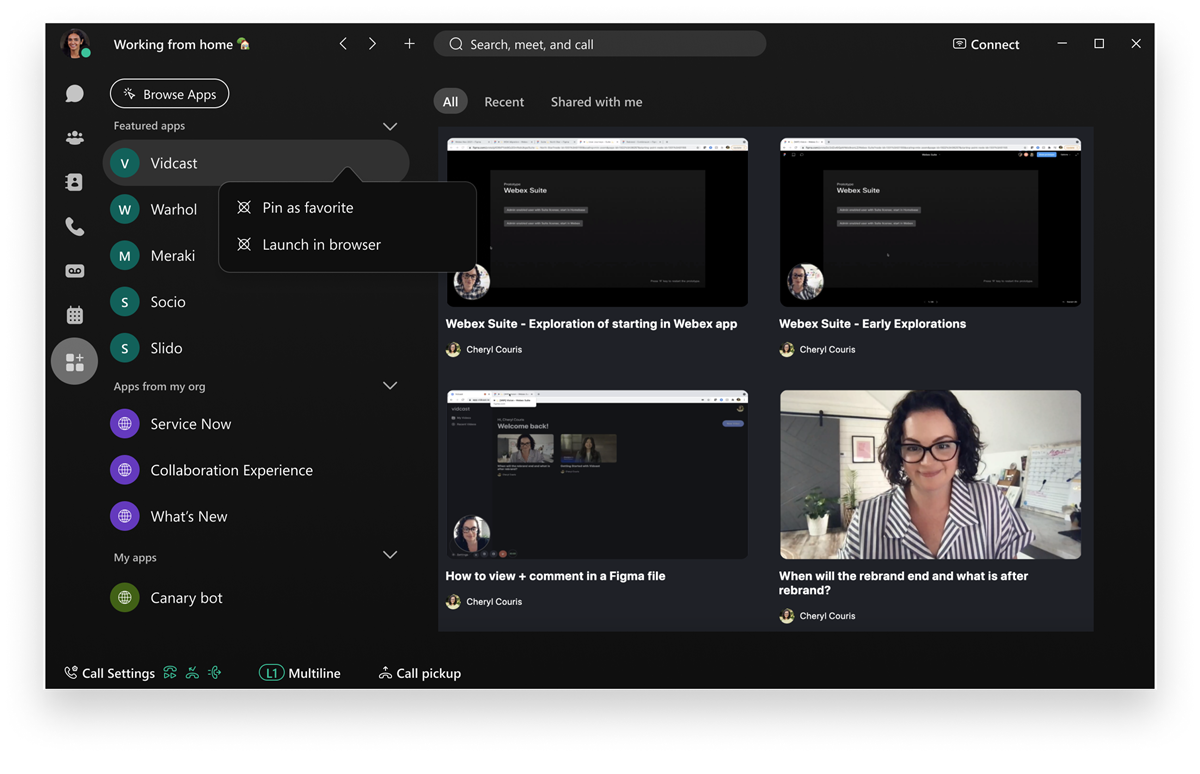Collapse the My apps section
This screenshot has height=774, width=1200.
coord(390,555)
